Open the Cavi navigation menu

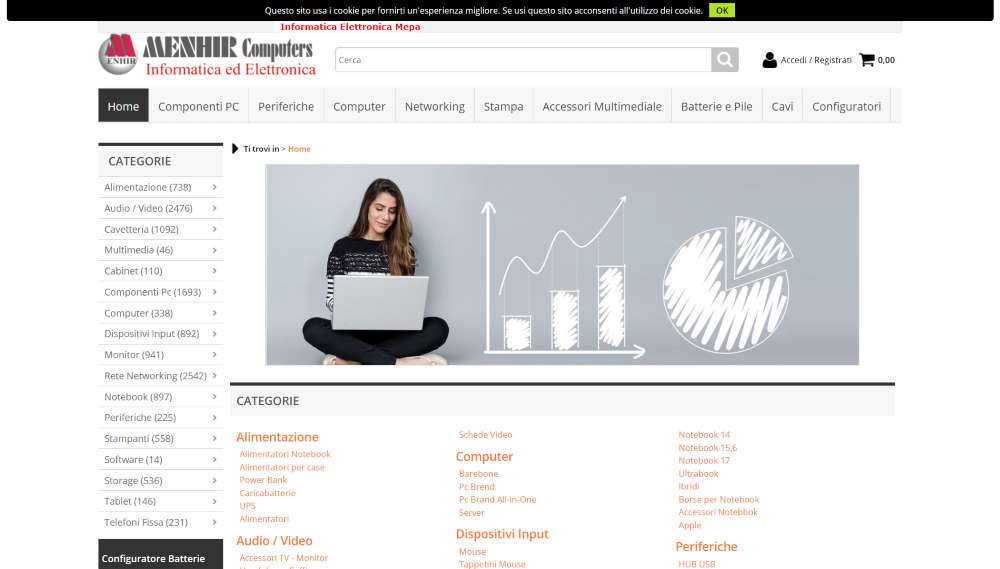pos(782,106)
